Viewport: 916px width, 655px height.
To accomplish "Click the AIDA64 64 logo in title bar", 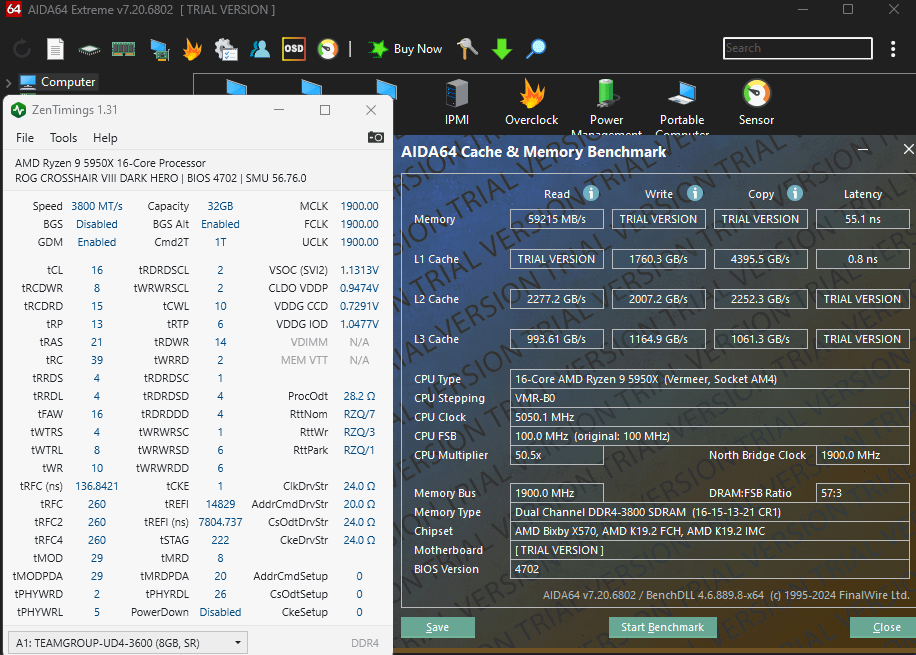I will (x=13, y=9).
